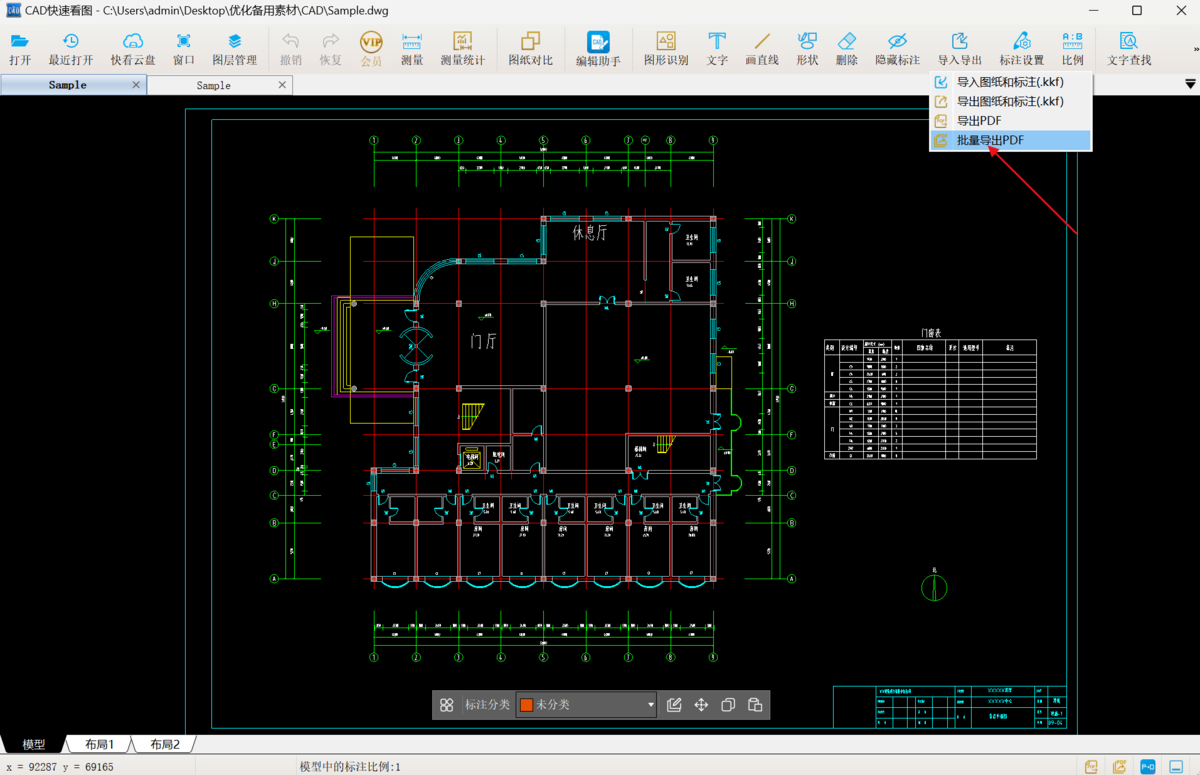
Task: Toggle the blue P-D button in status bar
Action: [1148, 766]
